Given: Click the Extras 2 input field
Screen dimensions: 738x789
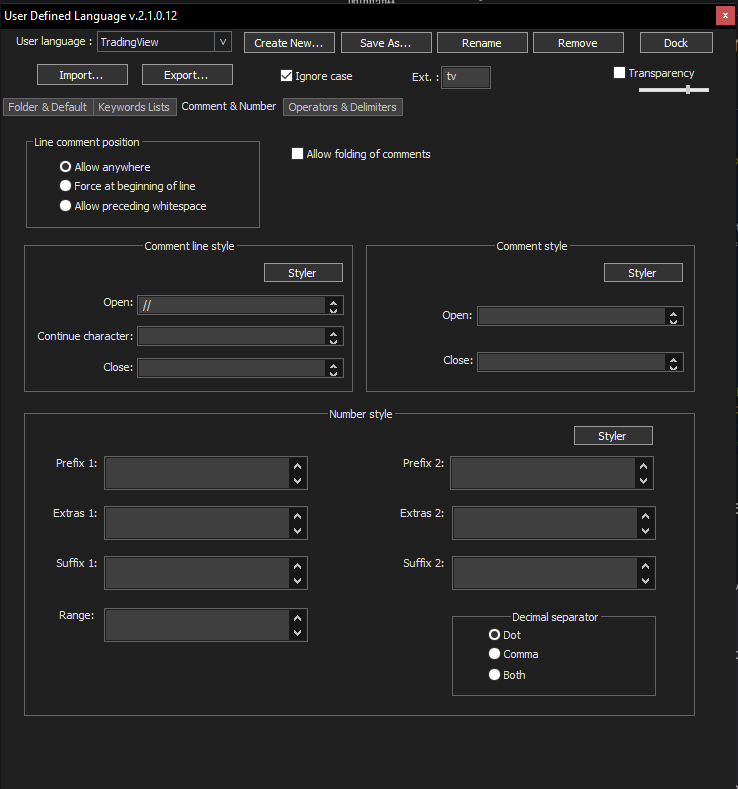Looking at the screenshot, I should (545, 523).
